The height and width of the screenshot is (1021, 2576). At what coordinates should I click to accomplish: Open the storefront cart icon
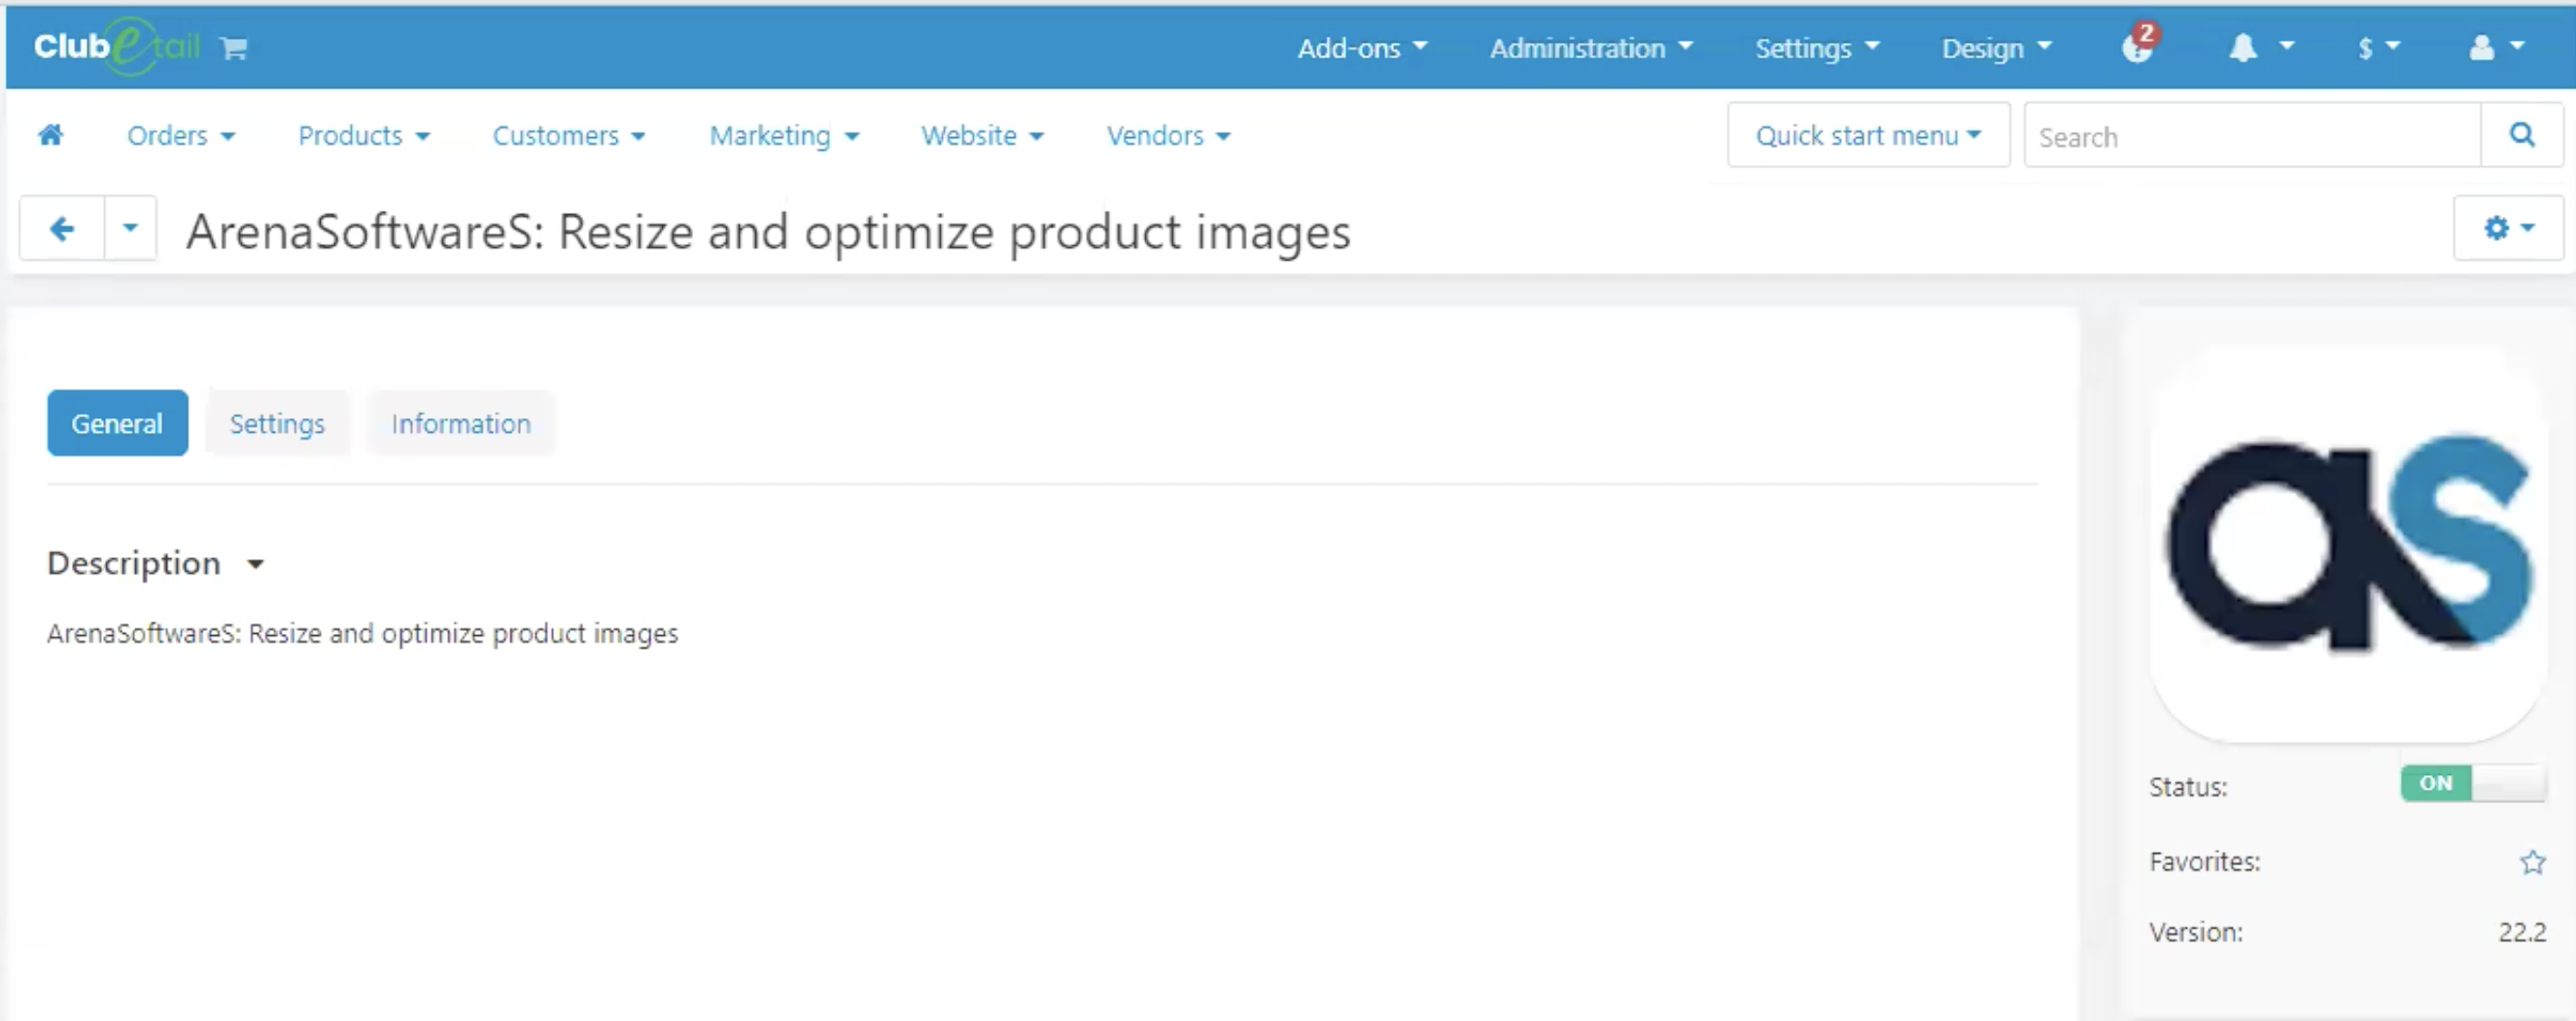click(x=234, y=48)
